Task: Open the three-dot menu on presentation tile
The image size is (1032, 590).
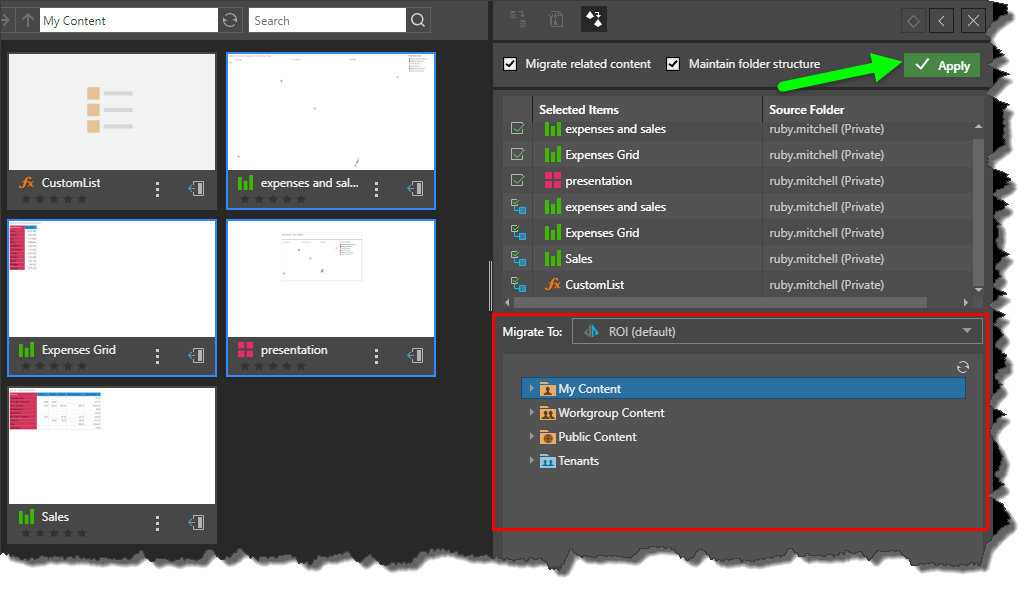Action: 377,355
